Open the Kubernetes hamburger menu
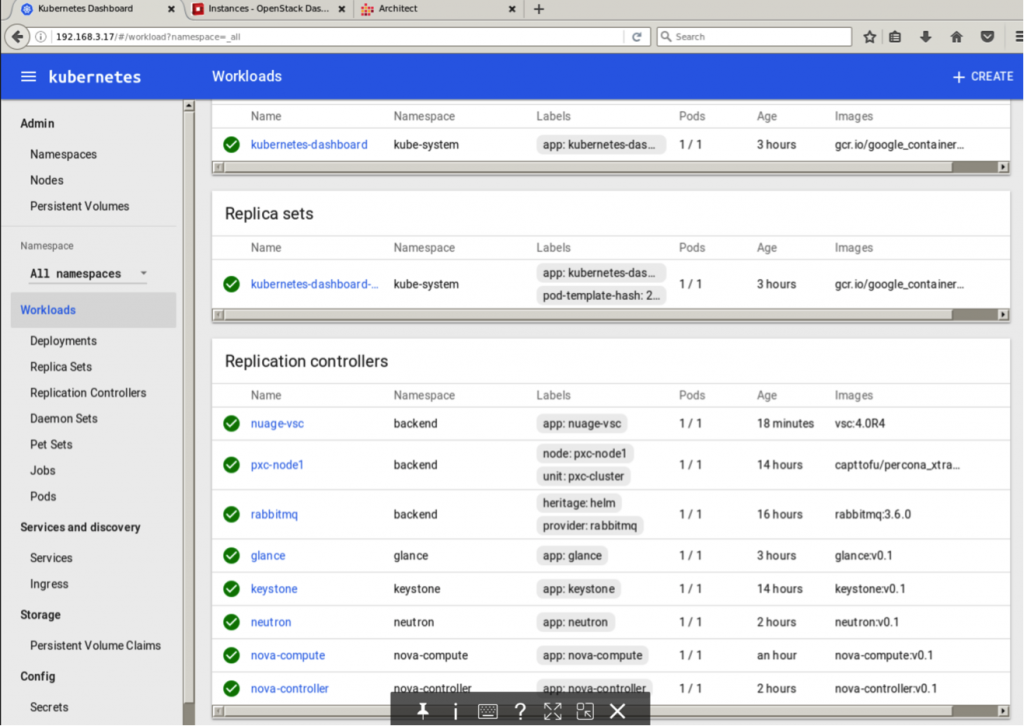The image size is (1024, 726). pyautogui.click(x=28, y=76)
